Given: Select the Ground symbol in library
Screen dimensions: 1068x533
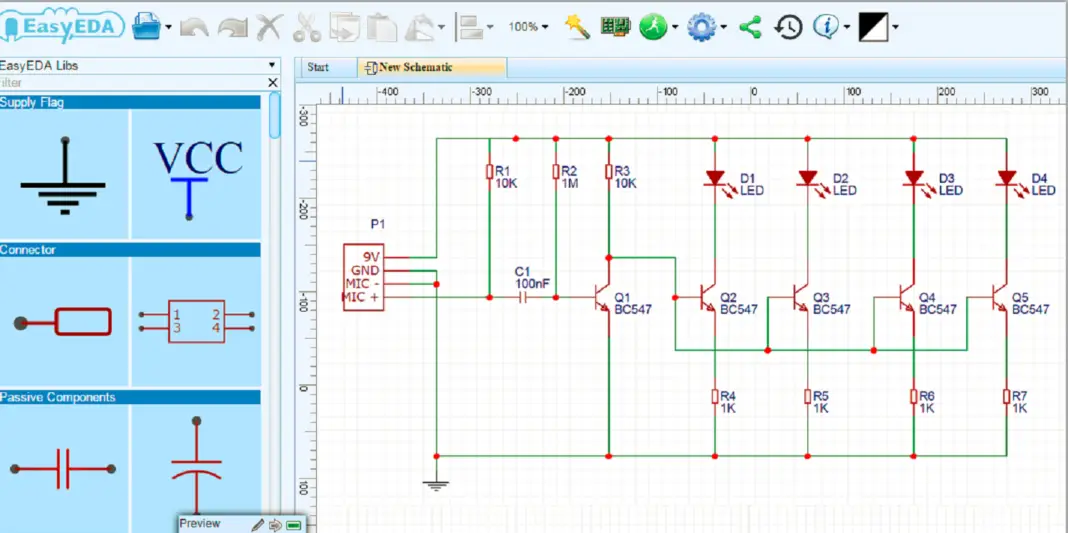Looking at the screenshot, I should (64, 175).
